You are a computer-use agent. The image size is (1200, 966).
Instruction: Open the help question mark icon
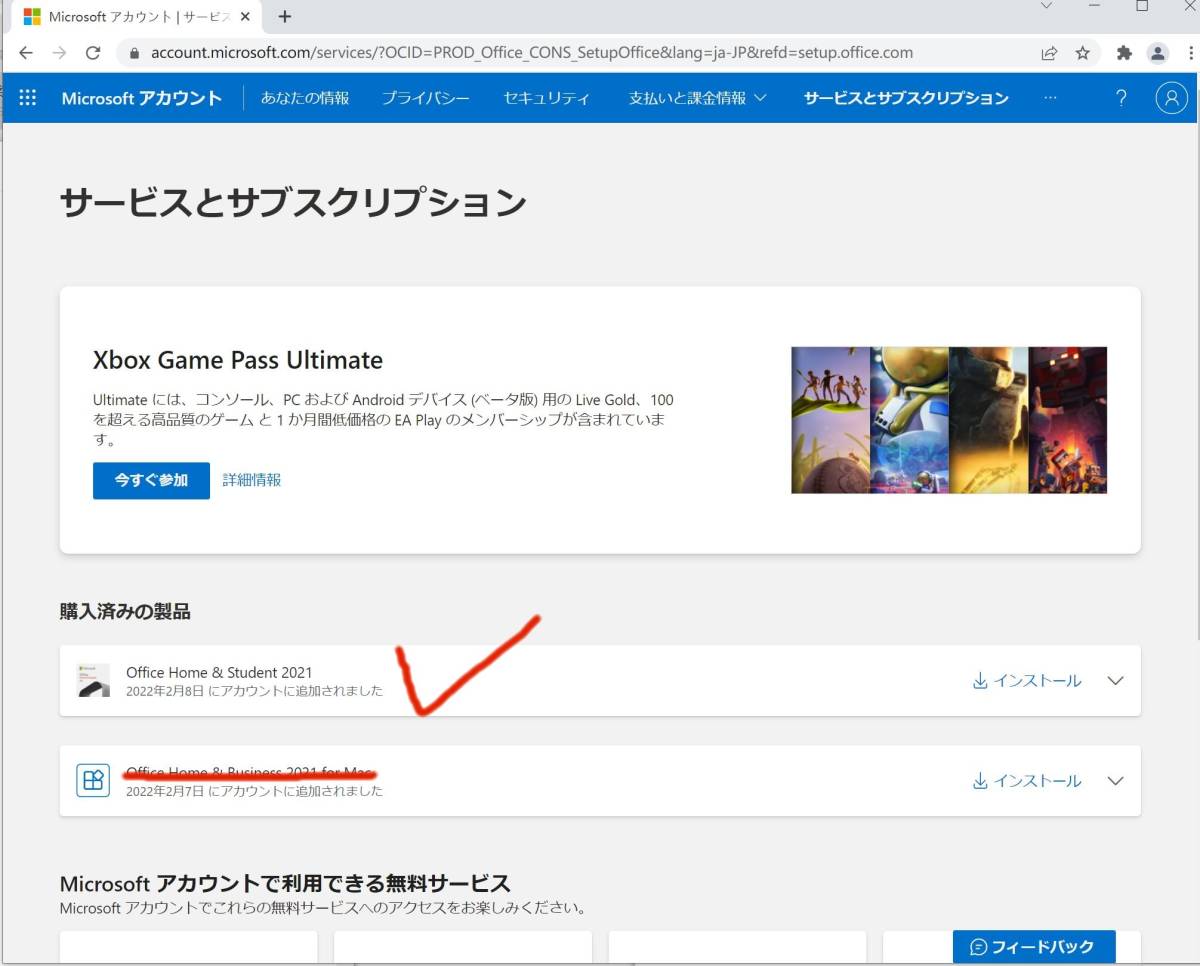click(x=1121, y=98)
